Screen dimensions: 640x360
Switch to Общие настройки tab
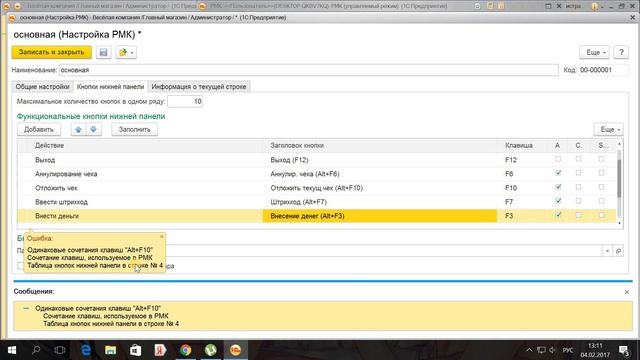(x=42, y=87)
